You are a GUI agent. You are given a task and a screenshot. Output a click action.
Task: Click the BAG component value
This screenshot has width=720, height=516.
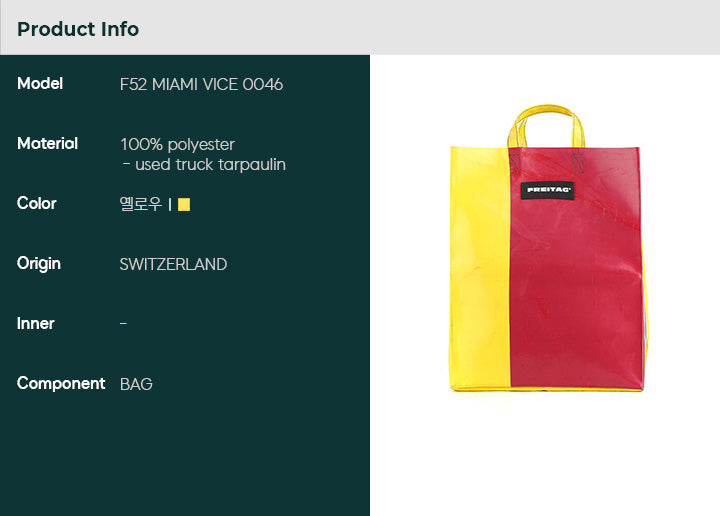136,384
